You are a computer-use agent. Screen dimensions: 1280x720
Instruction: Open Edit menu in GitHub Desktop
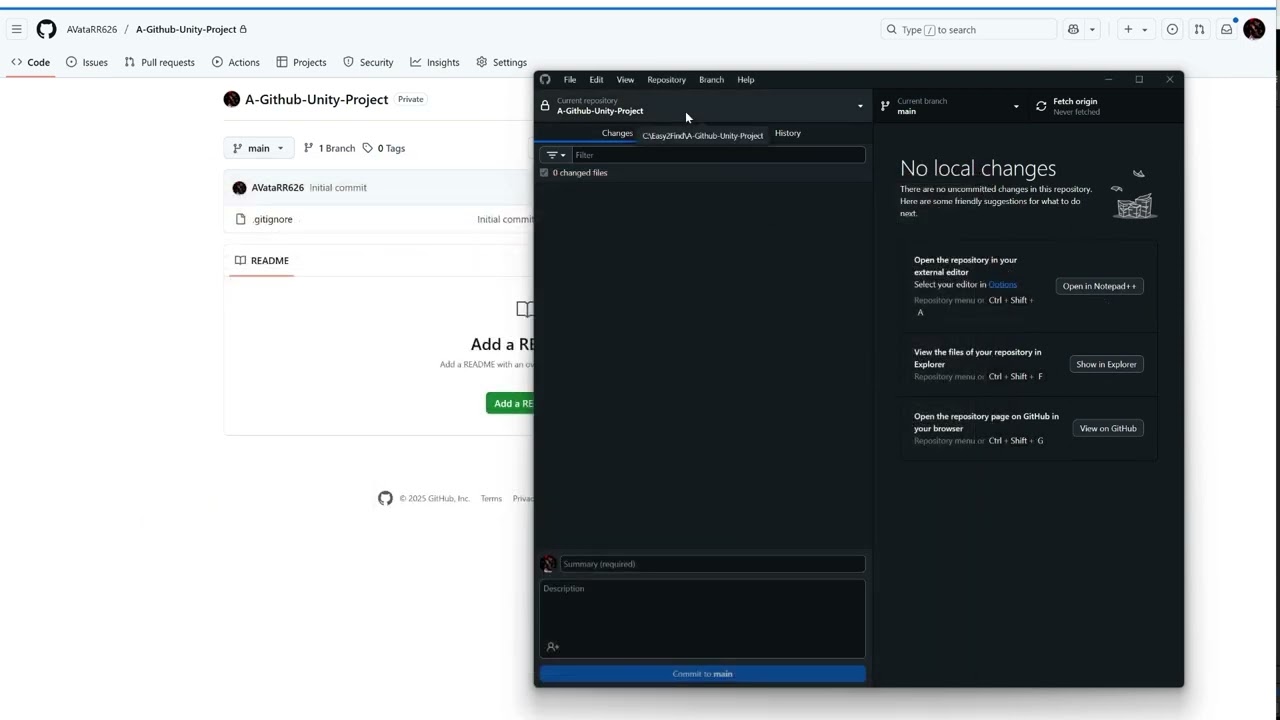pyautogui.click(x=596, y=79)
